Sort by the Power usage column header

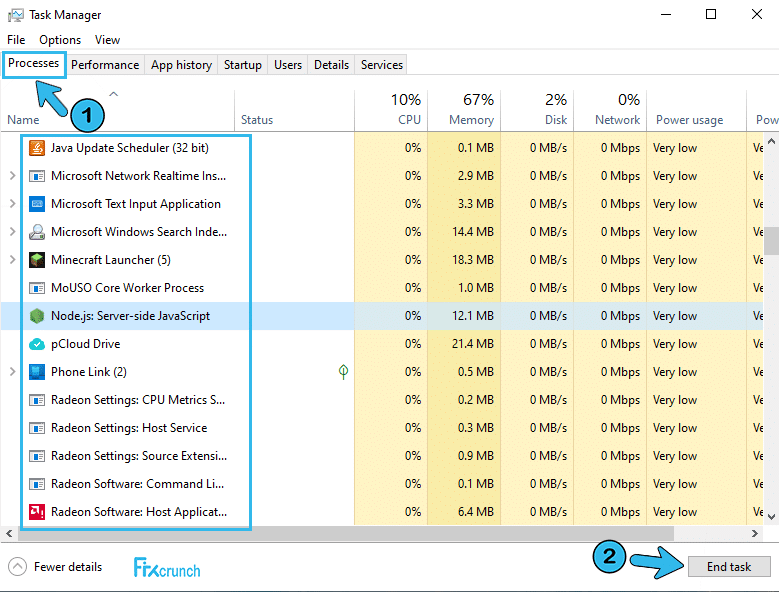[696, 110]
